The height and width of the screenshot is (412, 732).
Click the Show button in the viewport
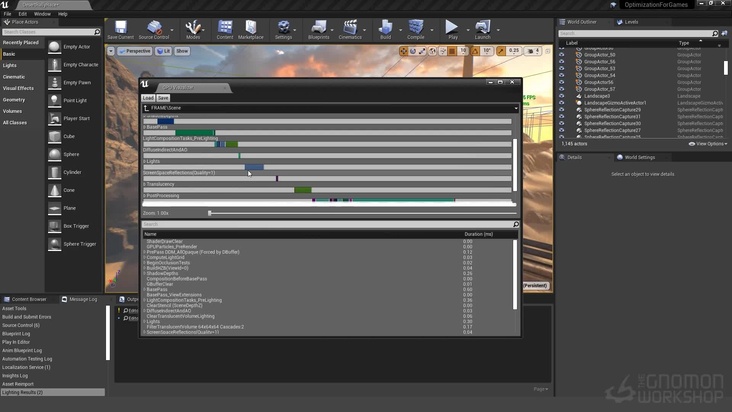coord(182,51)
